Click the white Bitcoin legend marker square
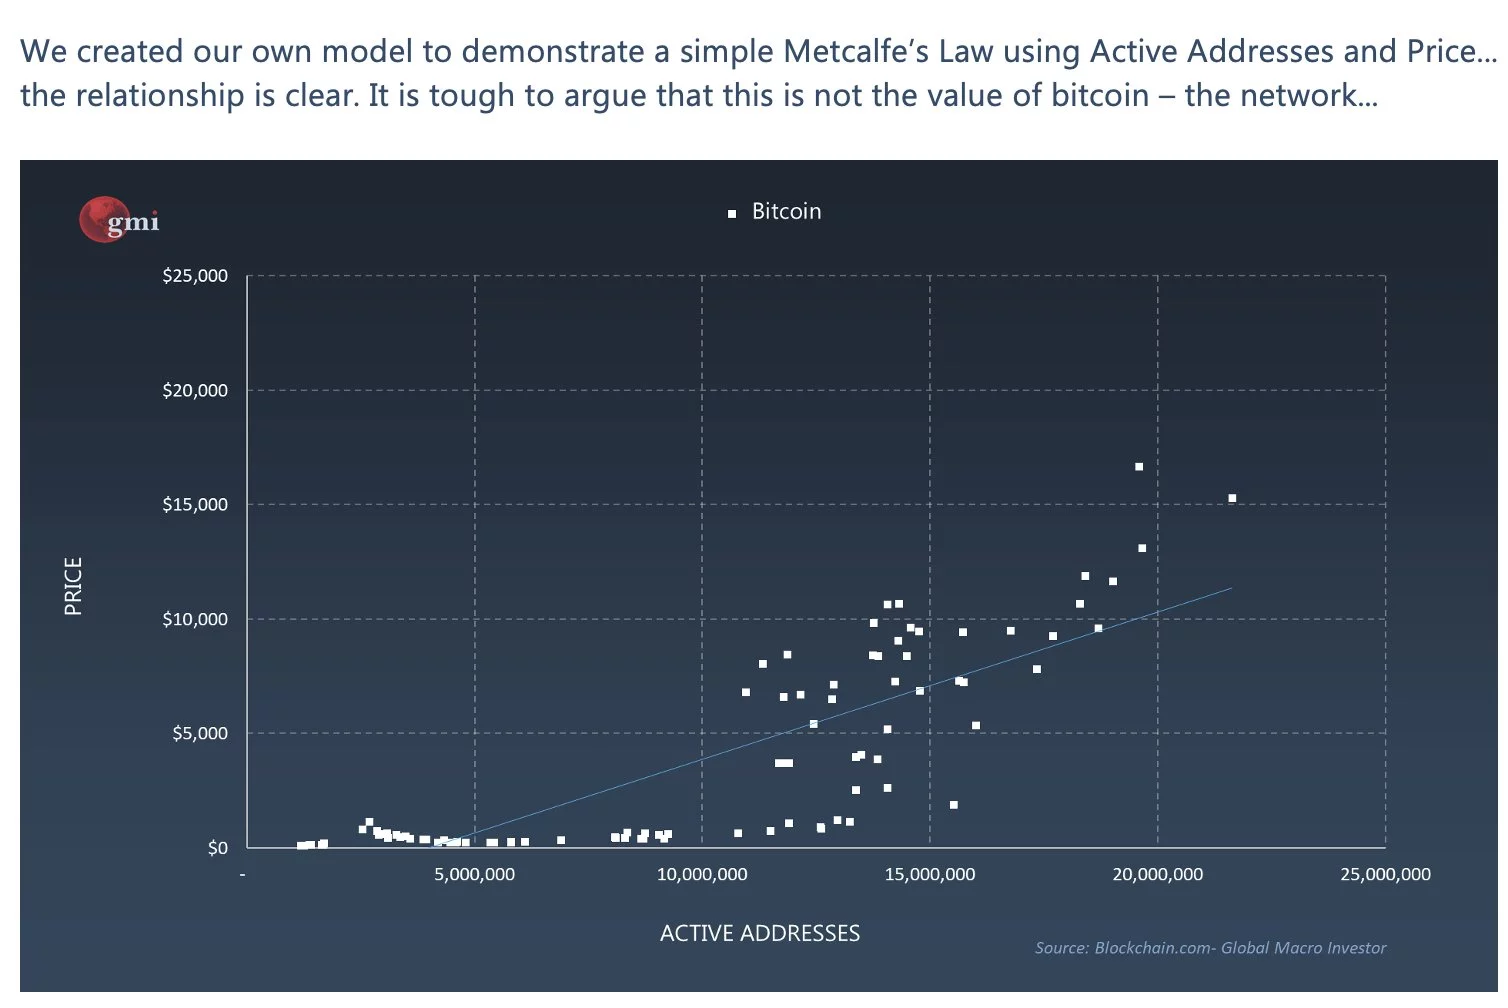Image resolution: width=1508 pixels, height=1008 pixels. 732,213
